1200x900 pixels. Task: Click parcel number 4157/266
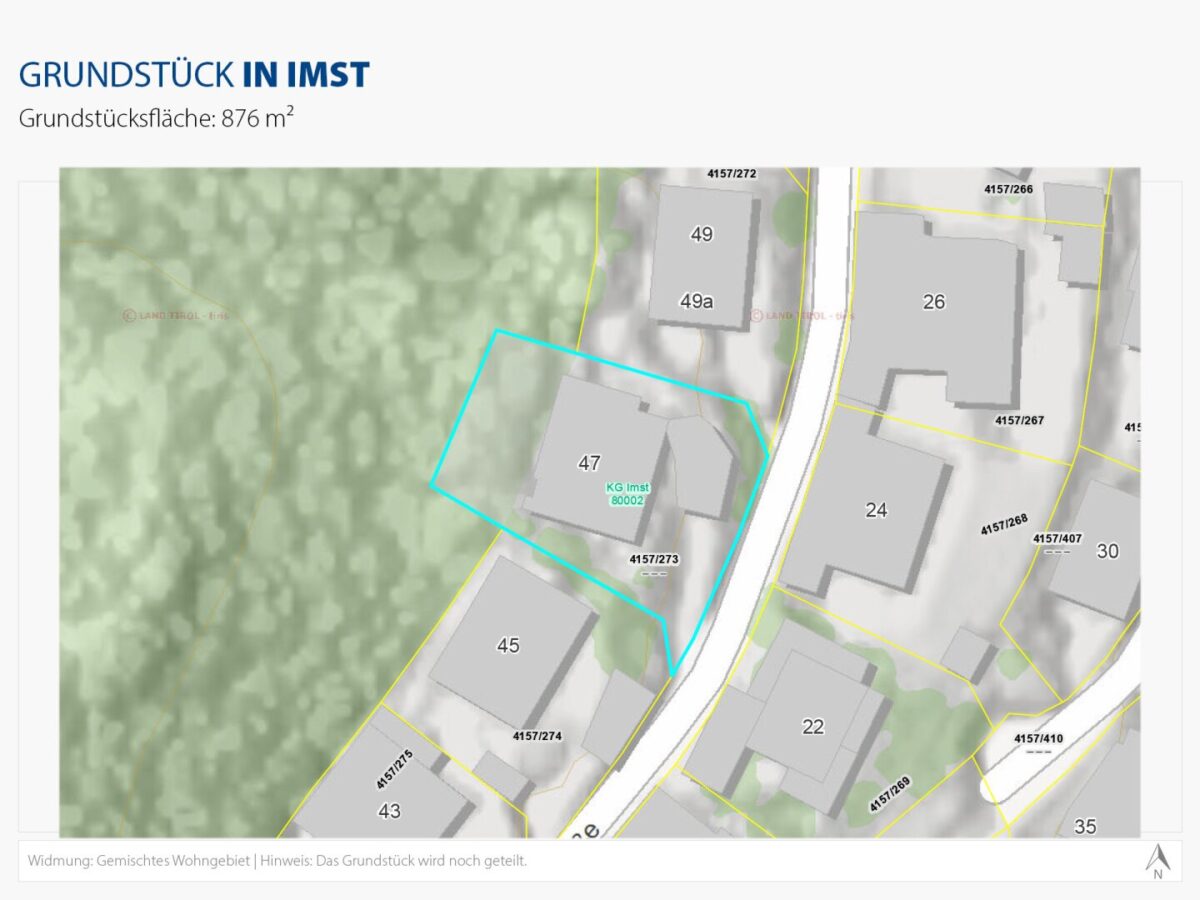click(x=1008, y=188)
